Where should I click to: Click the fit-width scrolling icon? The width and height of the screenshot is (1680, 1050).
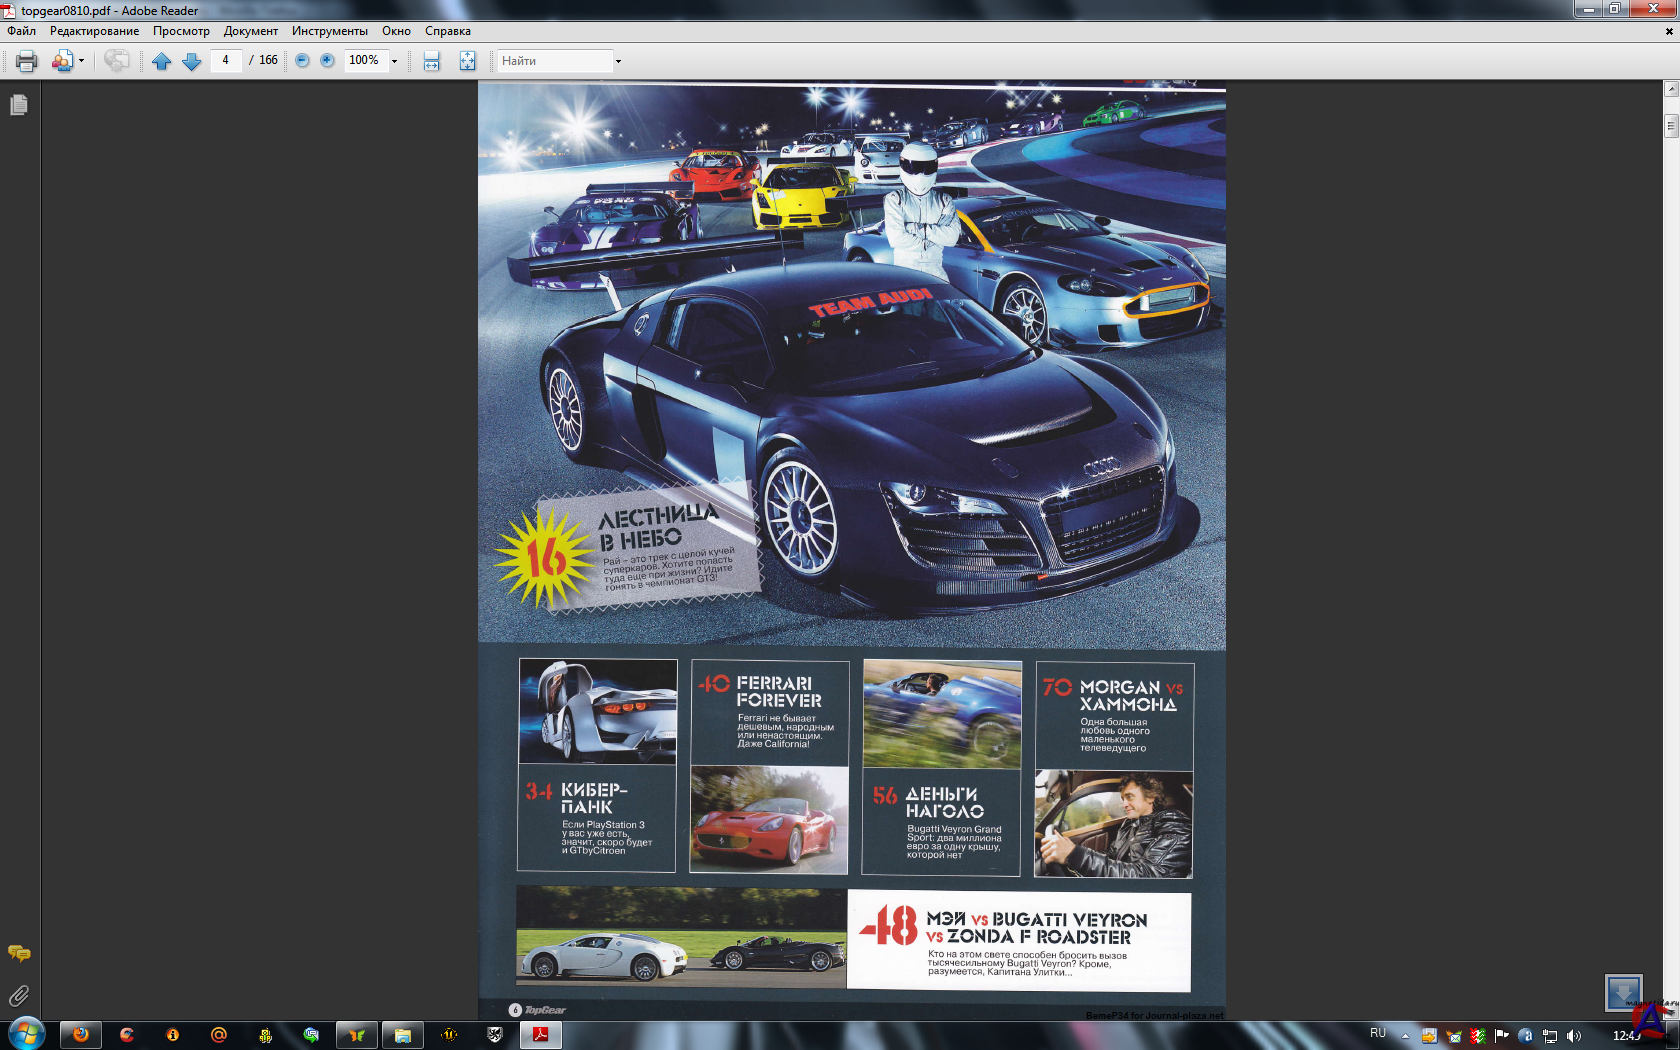[x=431, y=61]
